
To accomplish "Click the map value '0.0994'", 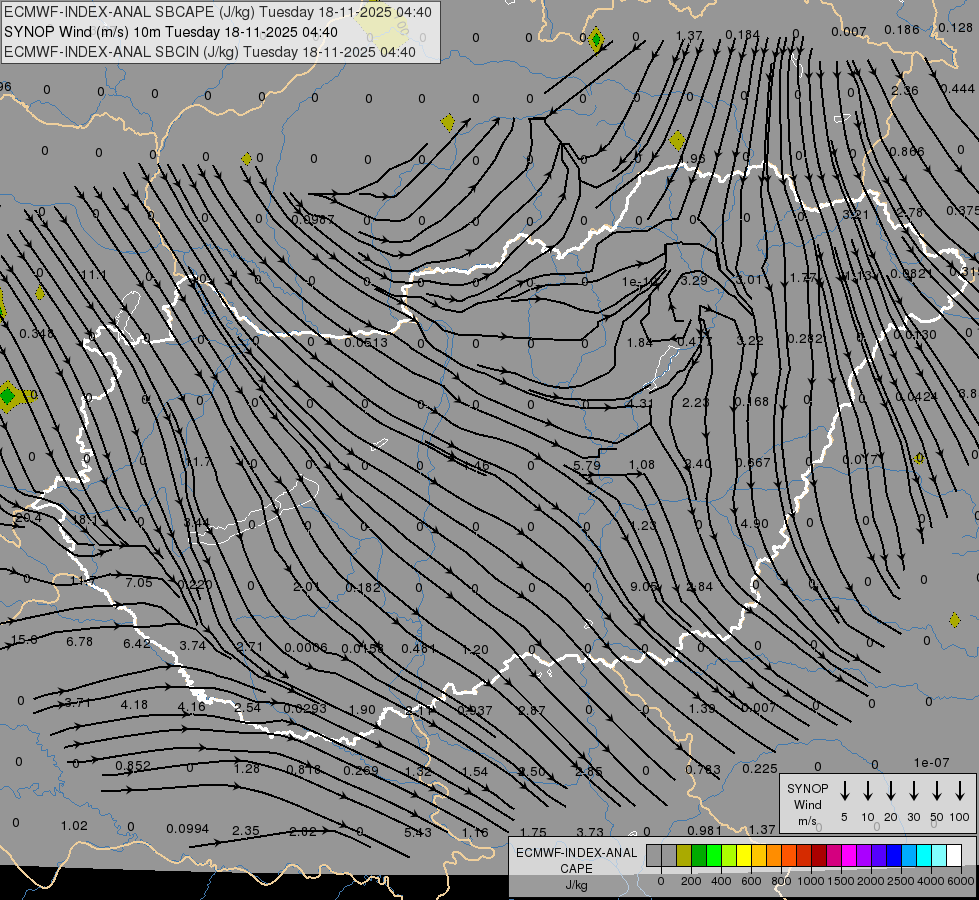I will [187, 829].
